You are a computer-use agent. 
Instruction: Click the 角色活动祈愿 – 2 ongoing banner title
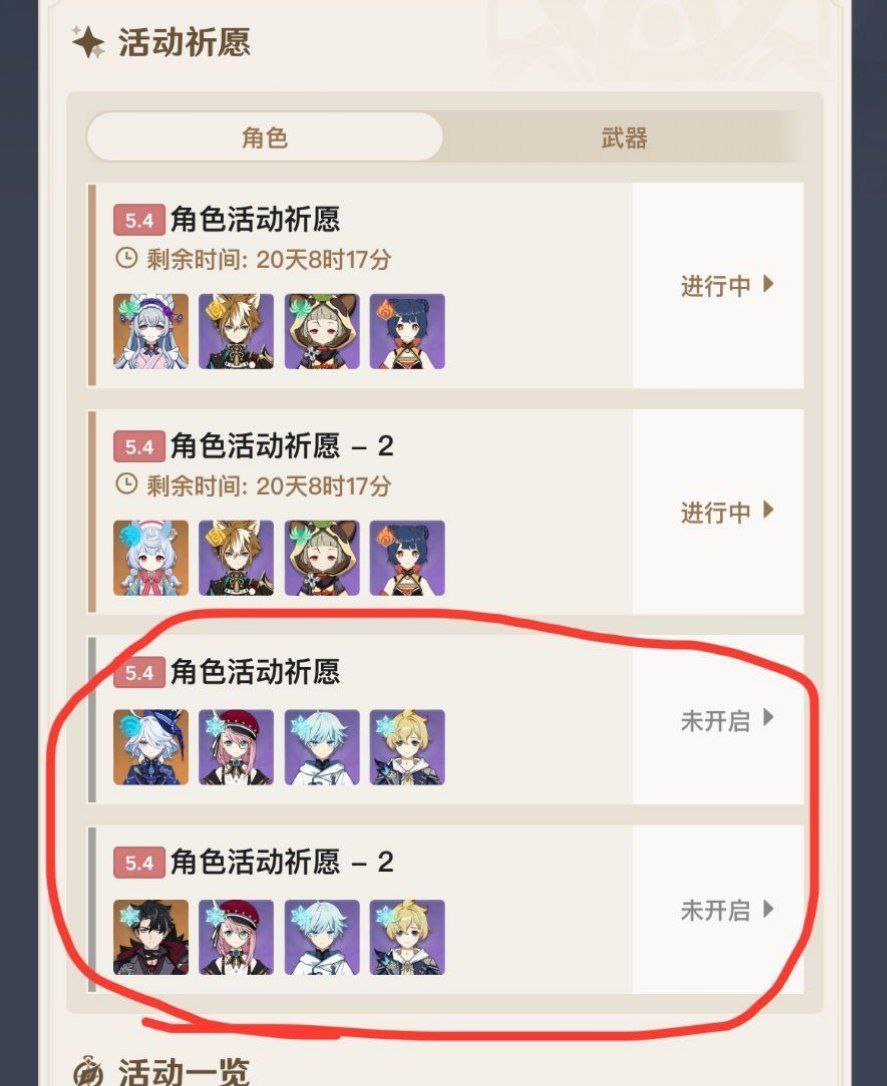pos(282,445)
